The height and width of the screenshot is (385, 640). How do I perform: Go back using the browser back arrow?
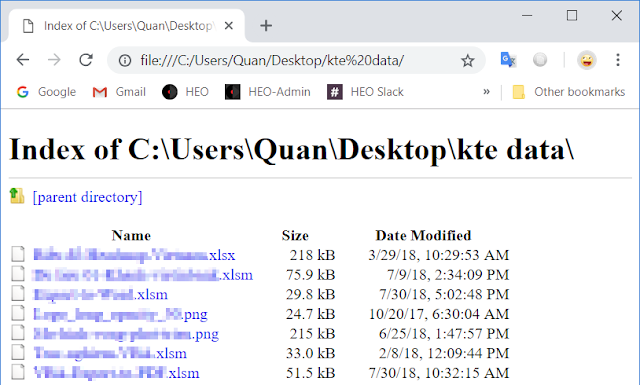[23, 60]
